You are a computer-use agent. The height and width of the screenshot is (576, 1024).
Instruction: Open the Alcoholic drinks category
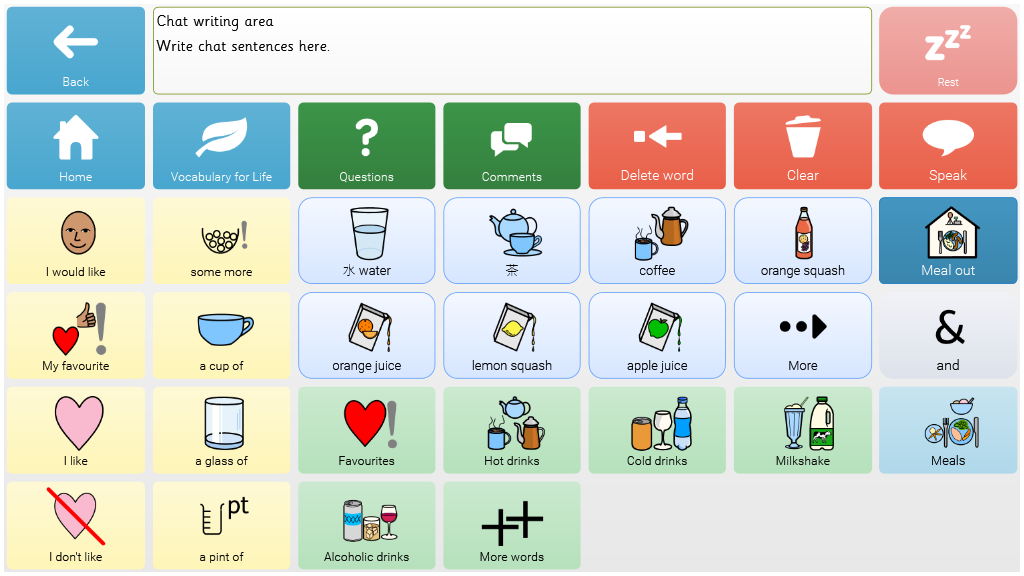(x=366, y=526)
